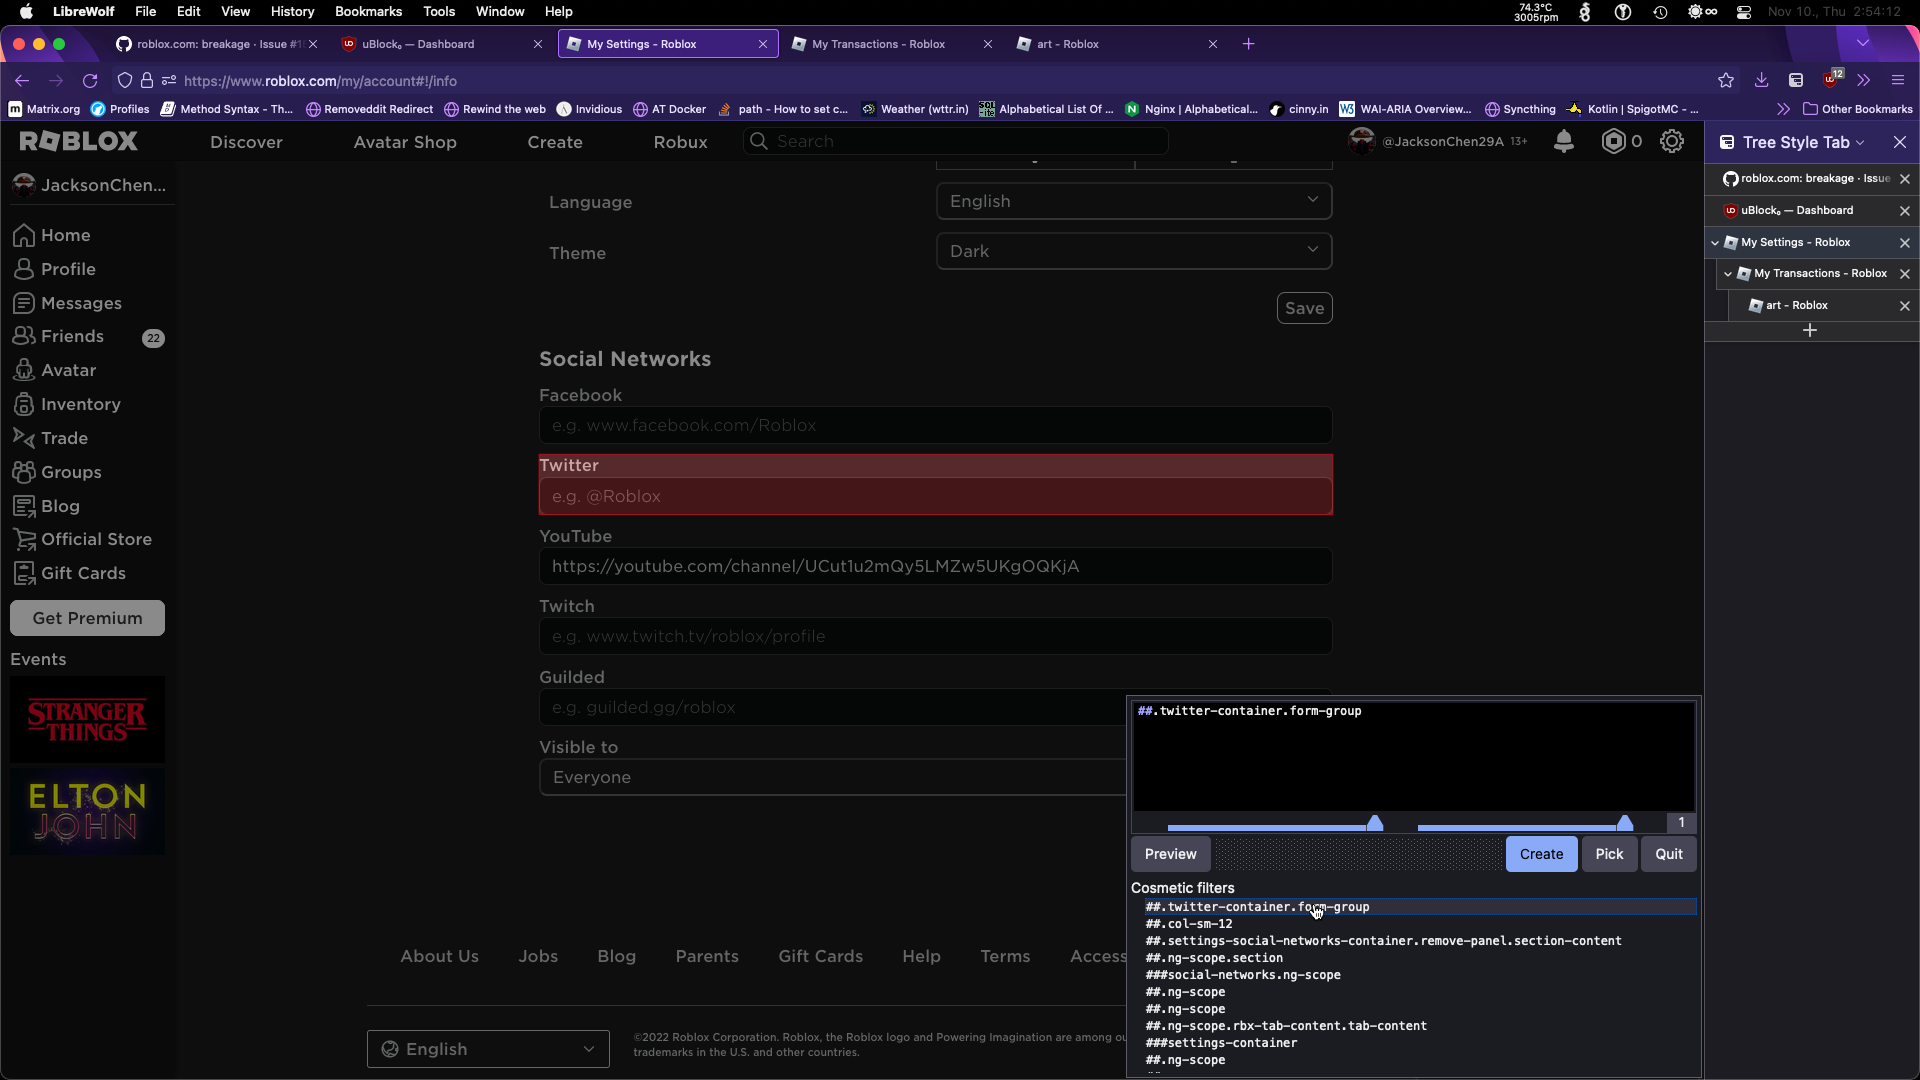Open uBlock Origin from the Firefox toolbar
This screenshot has width=1920, height=1080.
(x=1832, y=80)
